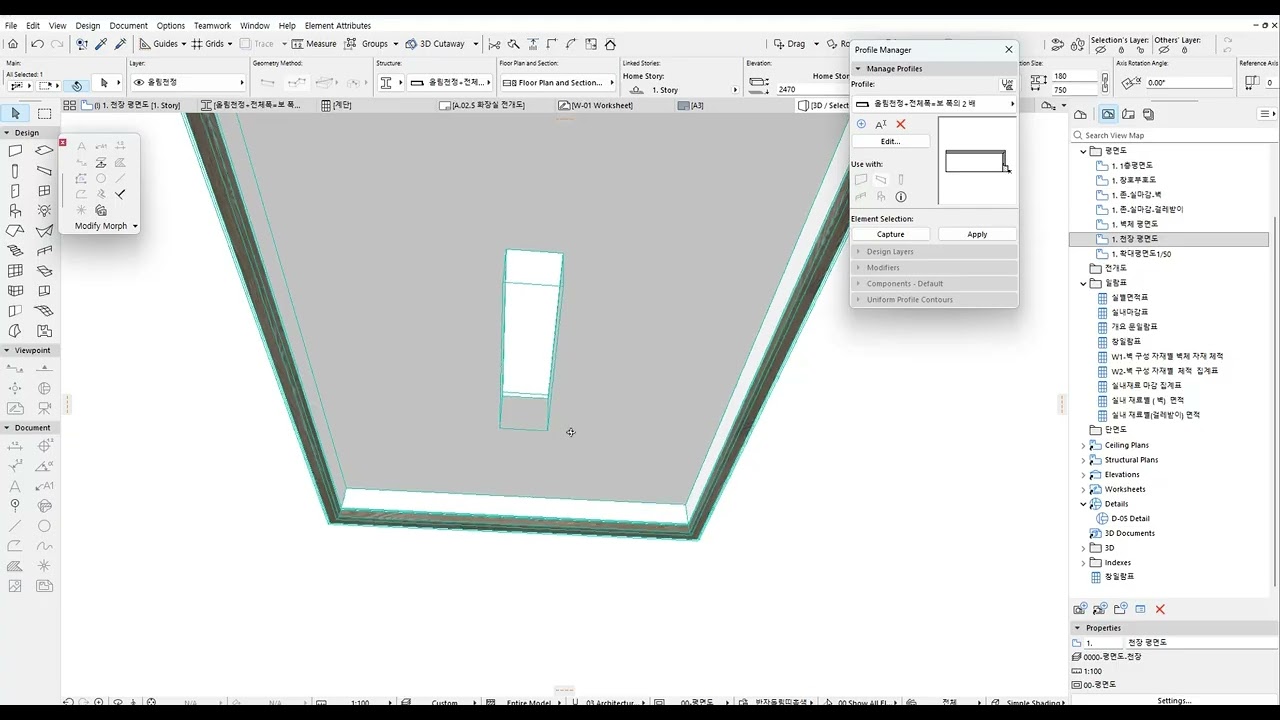Image resolution: width=1280 pixels, height=720 pixels.
Task: Open view Settings... button
Action: pos(1174,701)
